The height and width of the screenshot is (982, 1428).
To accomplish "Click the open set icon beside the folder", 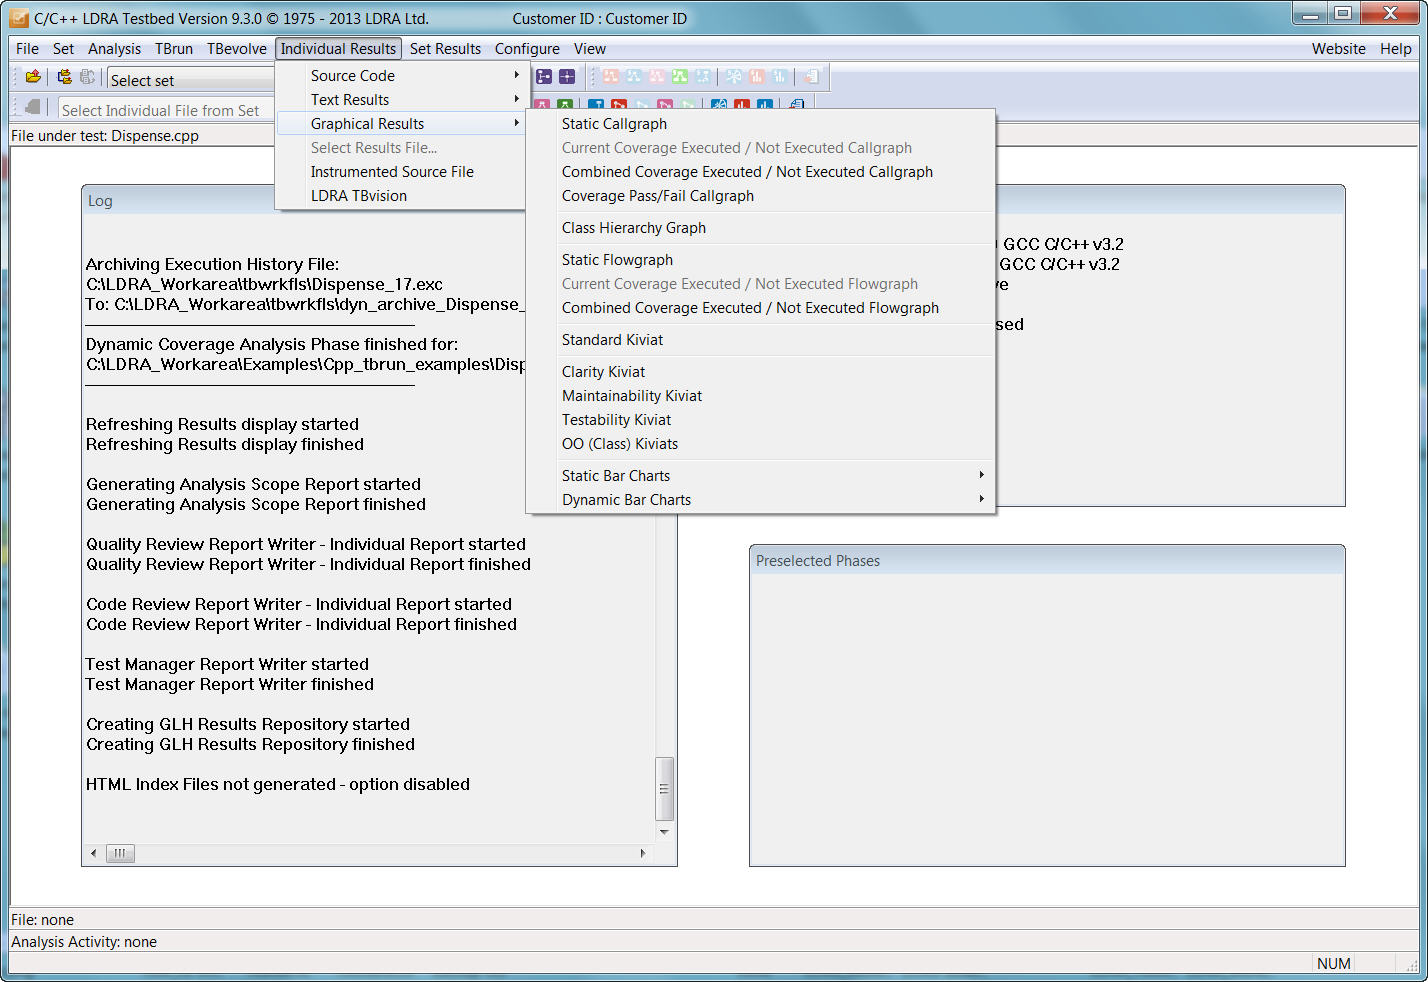I will 64,77.
